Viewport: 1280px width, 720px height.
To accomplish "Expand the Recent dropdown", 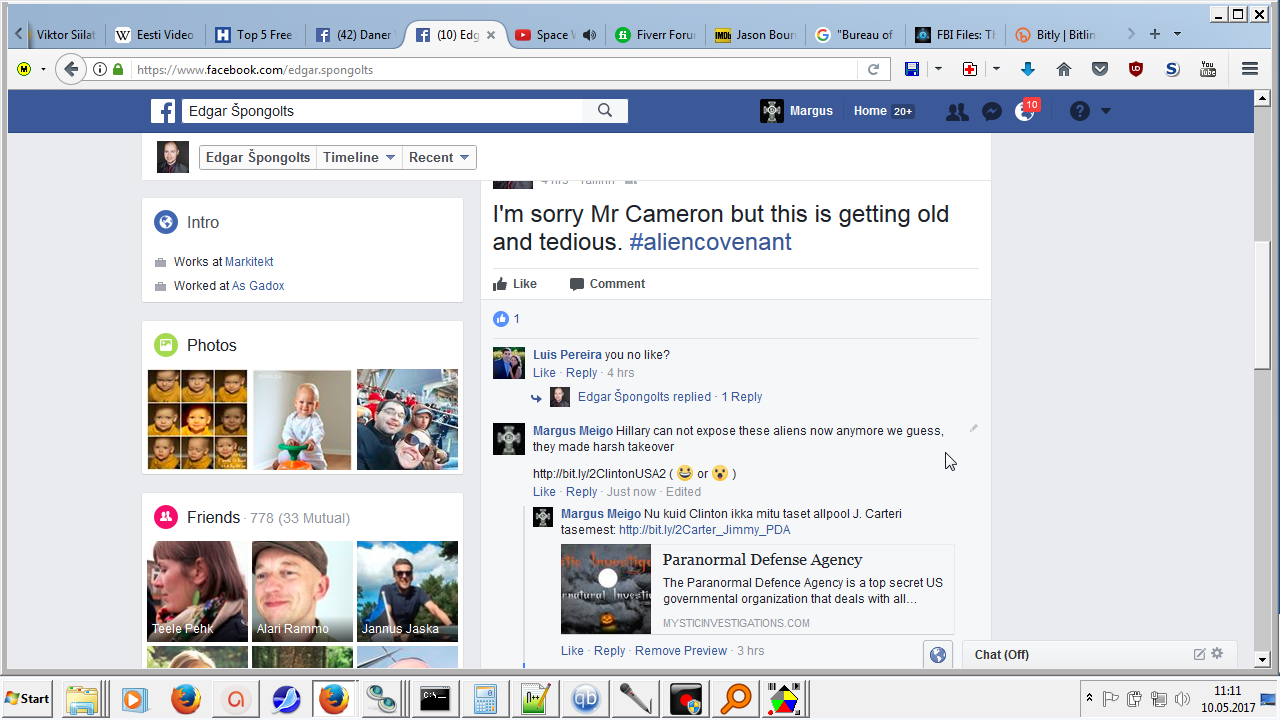I will click(x=439, y=157).
